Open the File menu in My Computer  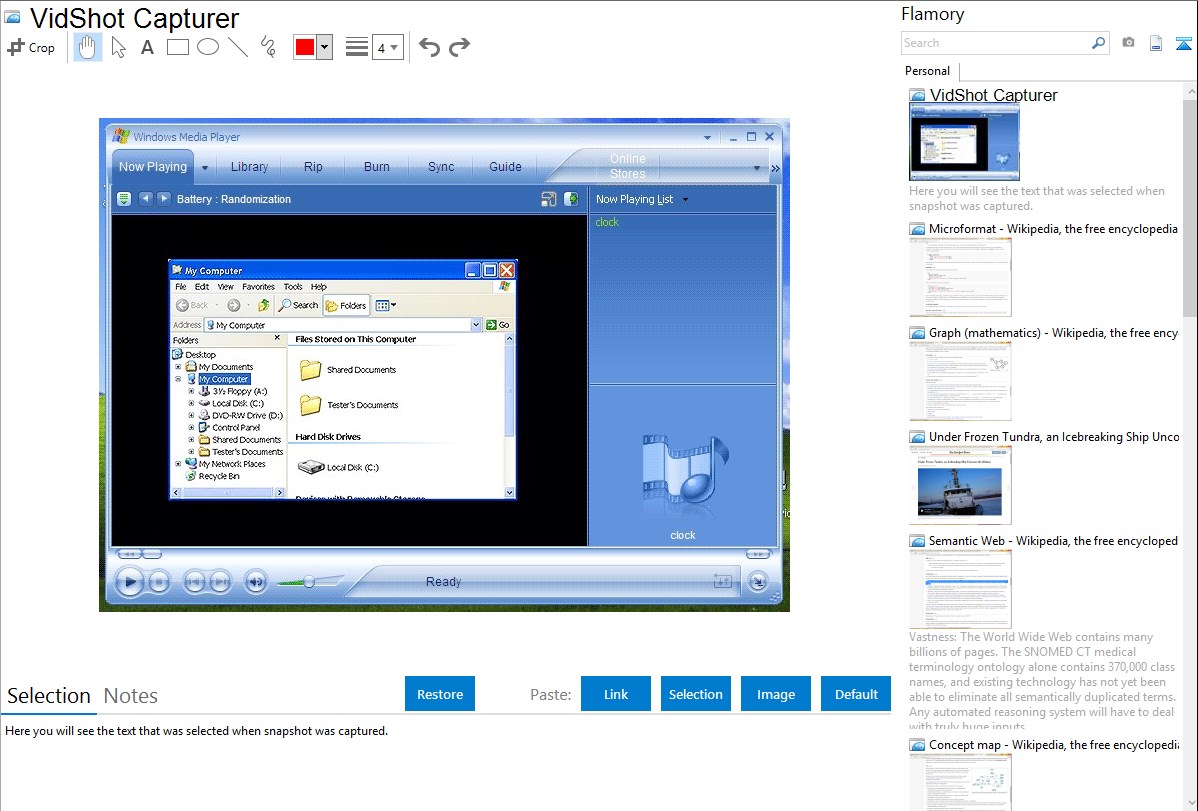(181, 287)
